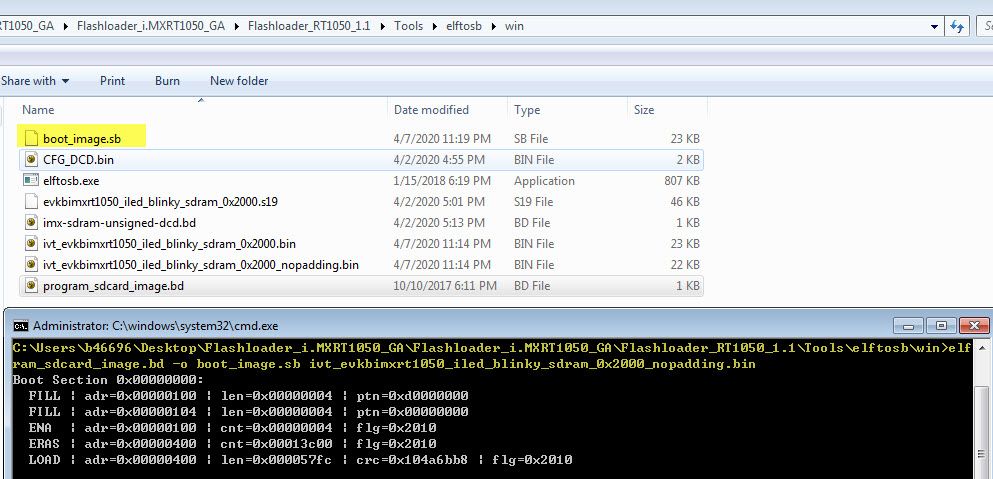
Task: Select ivt_evkbimxrt1050_iled_blinky_sdram_0x2000_nopadding.bin file name
Action: point(201,264)
